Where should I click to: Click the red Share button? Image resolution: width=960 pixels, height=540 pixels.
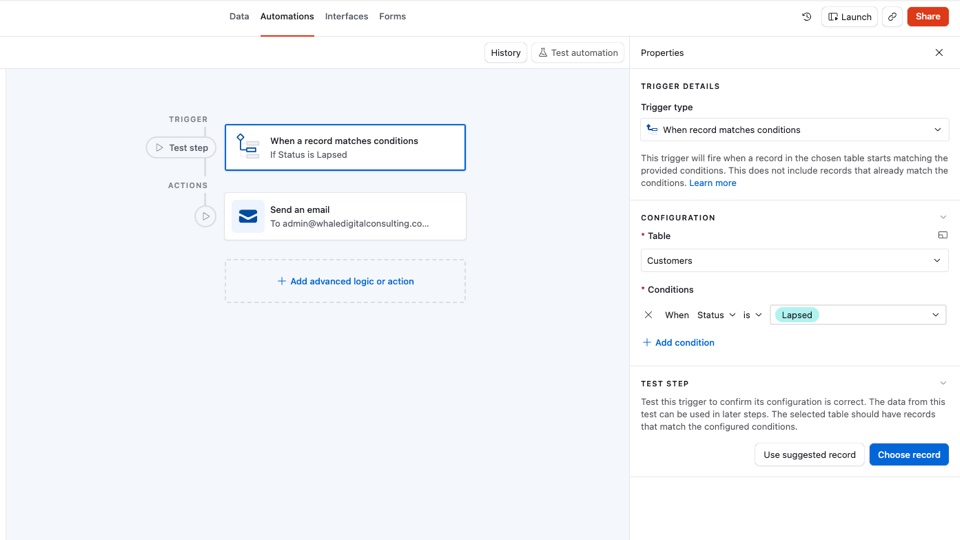928,17
